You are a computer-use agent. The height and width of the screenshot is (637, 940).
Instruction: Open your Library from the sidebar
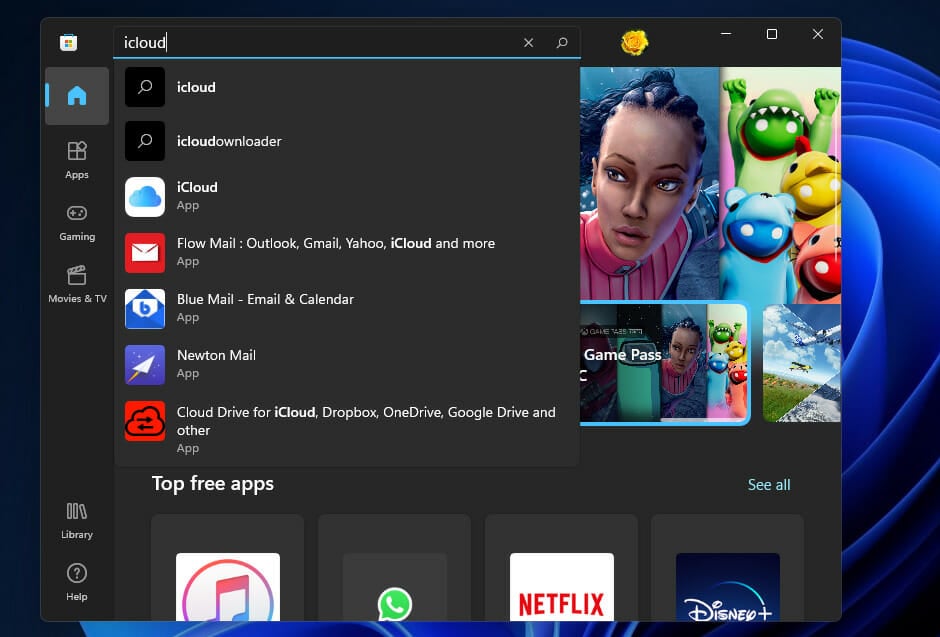point(77,520)
